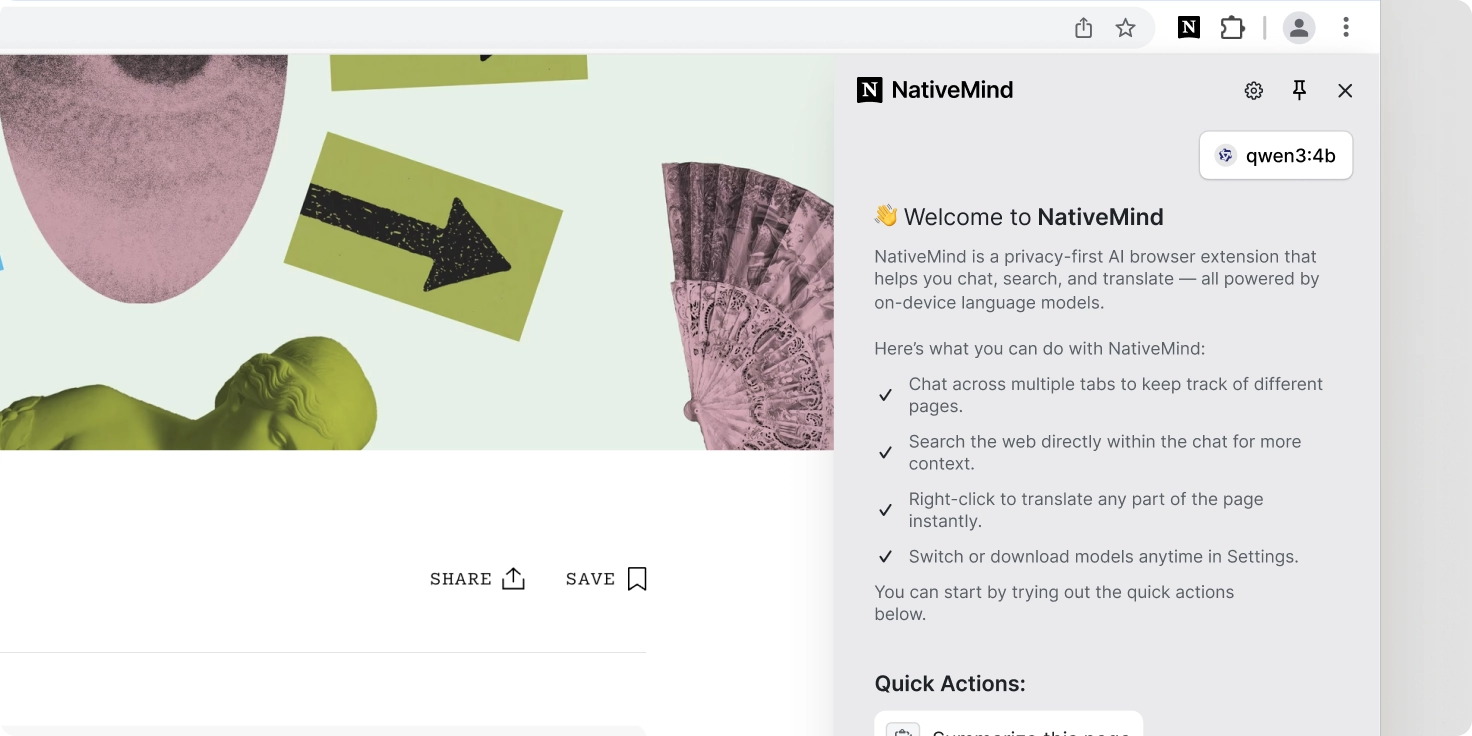Click the 'Welcome to NativeMind' heading
The width and height of the screenshot is (1472, 736).
coord(1019,217)
